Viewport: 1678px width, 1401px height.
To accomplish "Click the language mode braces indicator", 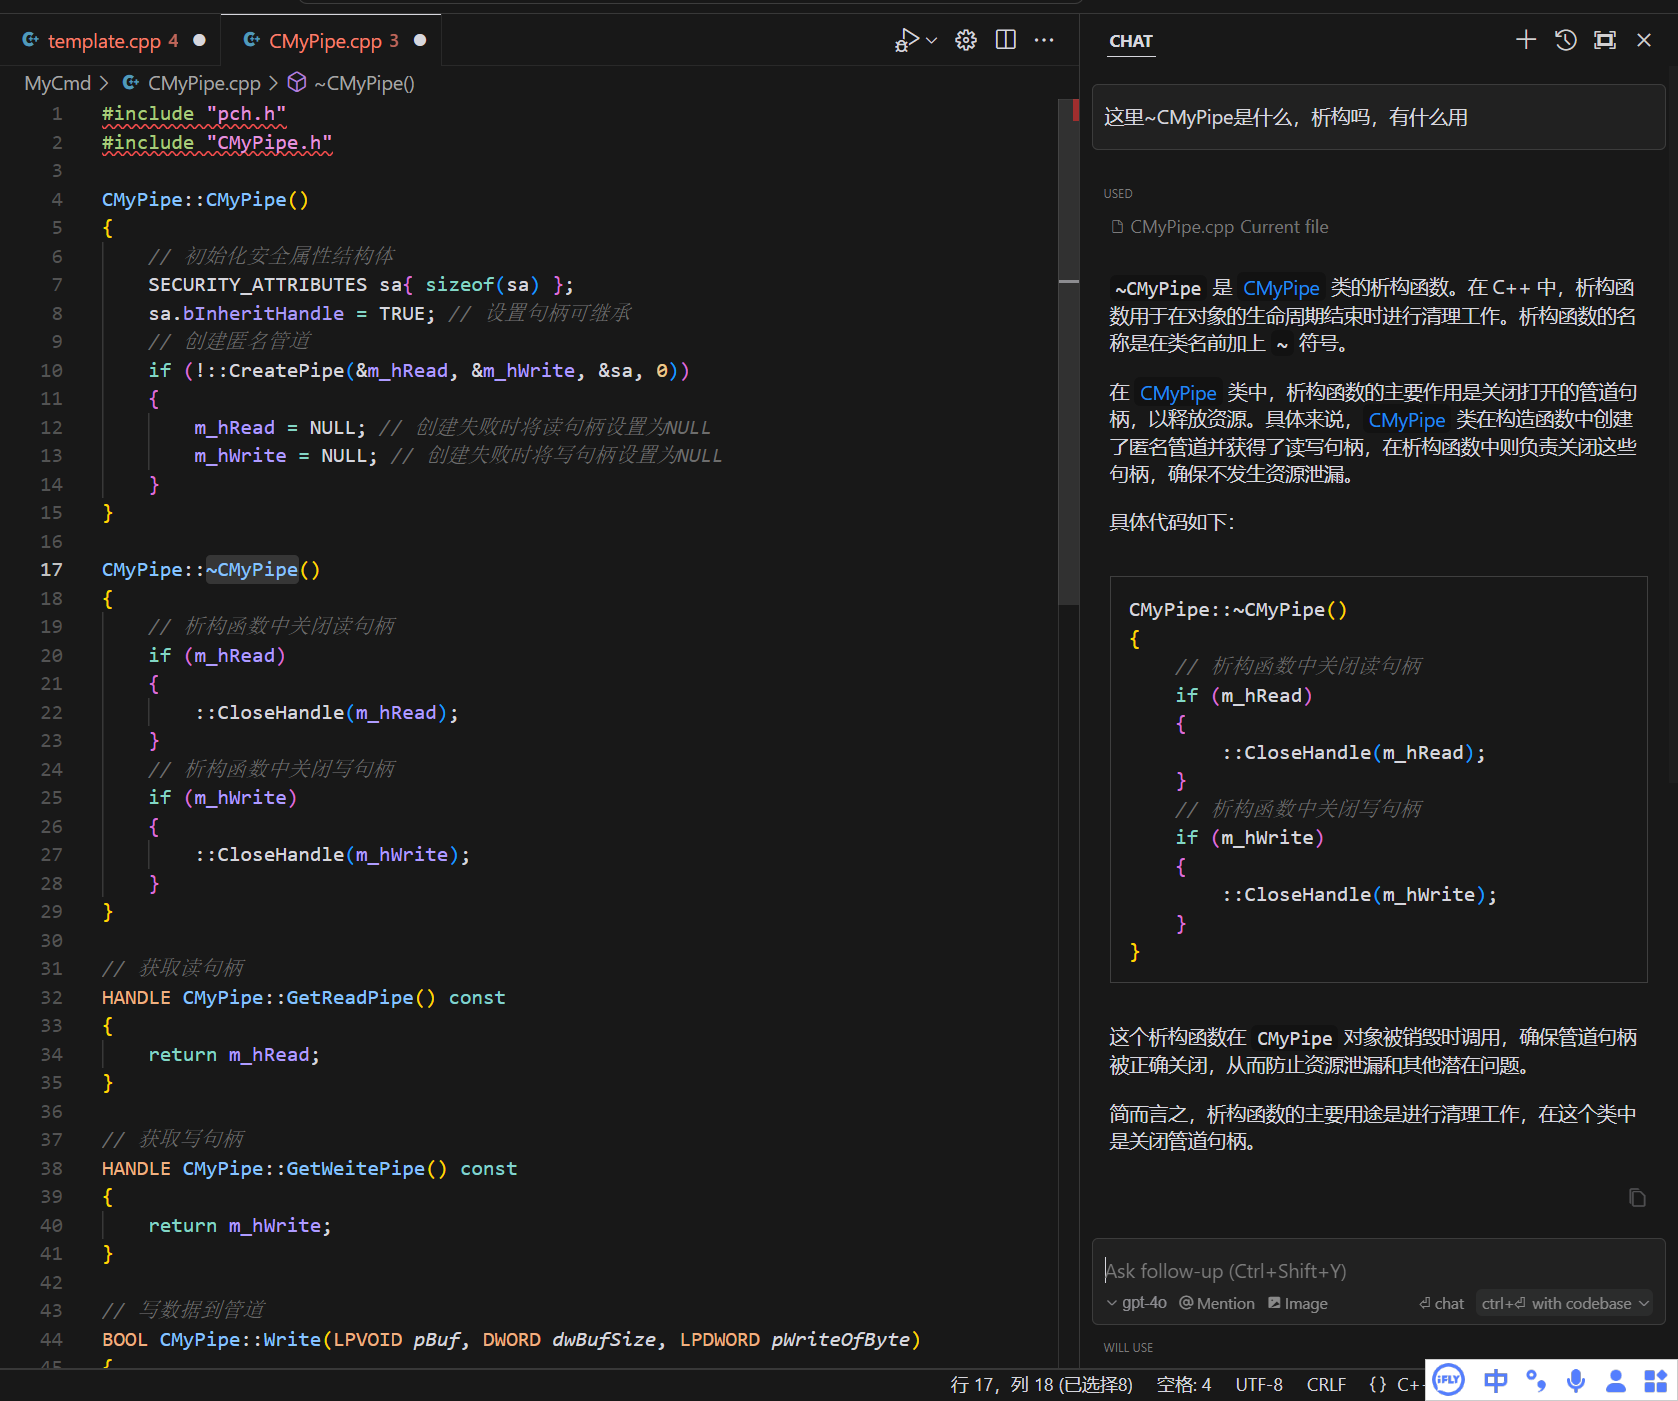I will (1378, 1384).
